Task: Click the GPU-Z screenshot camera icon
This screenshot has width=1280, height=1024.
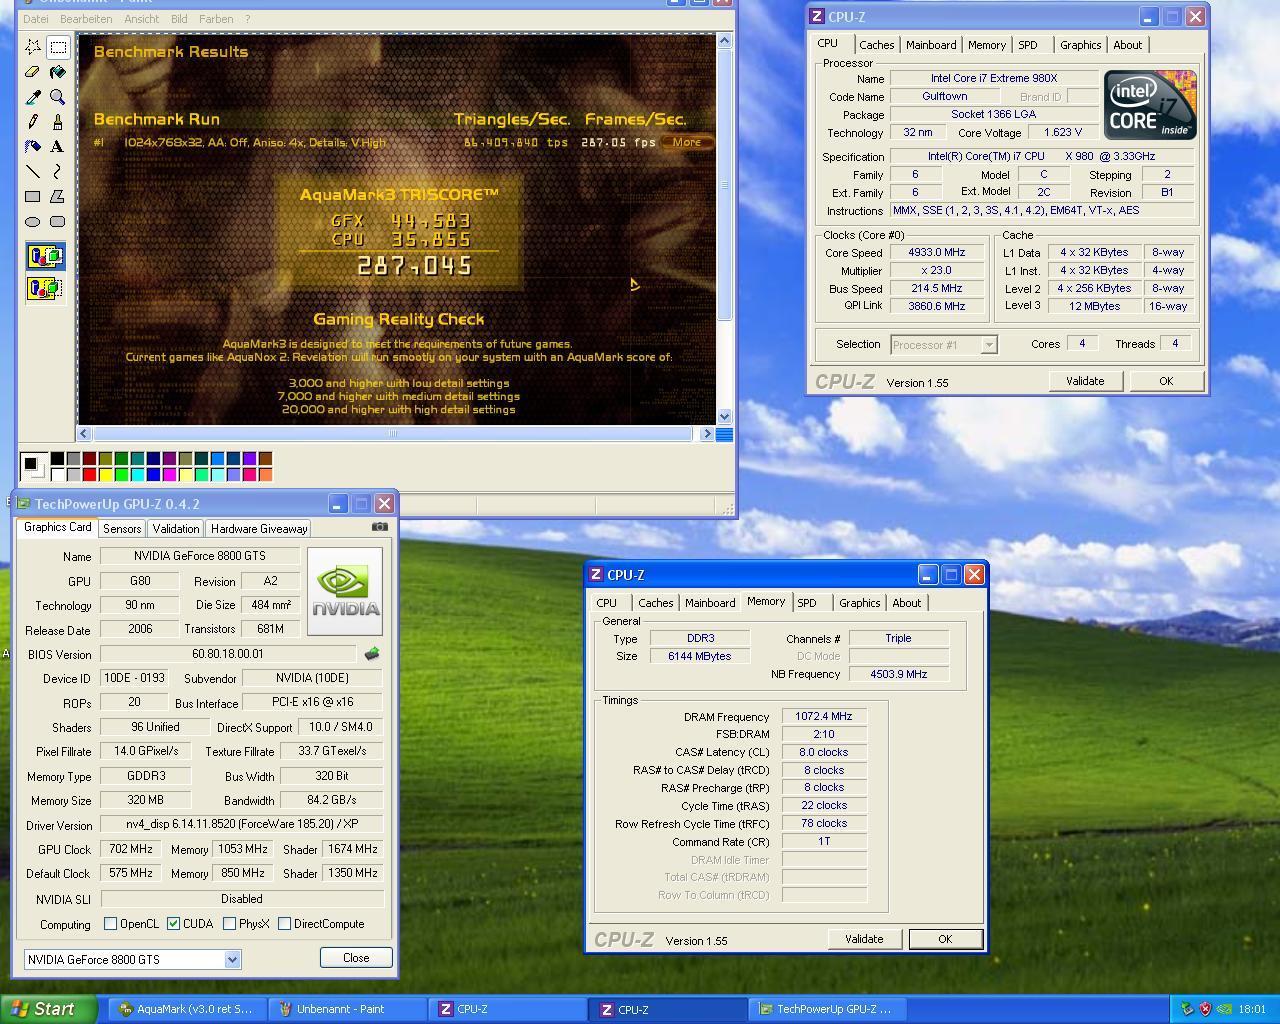Action: (x=380, y=527)
